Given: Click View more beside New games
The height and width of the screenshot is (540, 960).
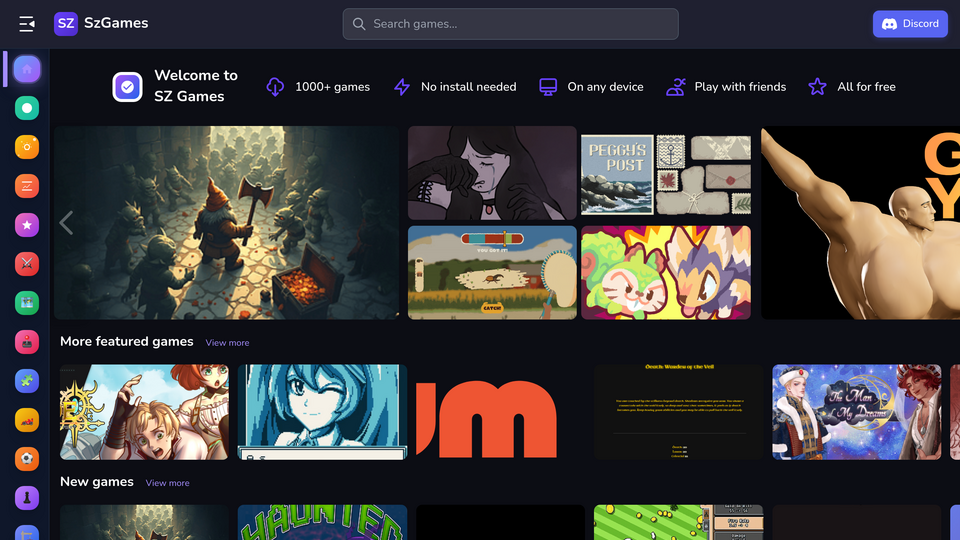Looking at the screenshot, I should [167, 483].
